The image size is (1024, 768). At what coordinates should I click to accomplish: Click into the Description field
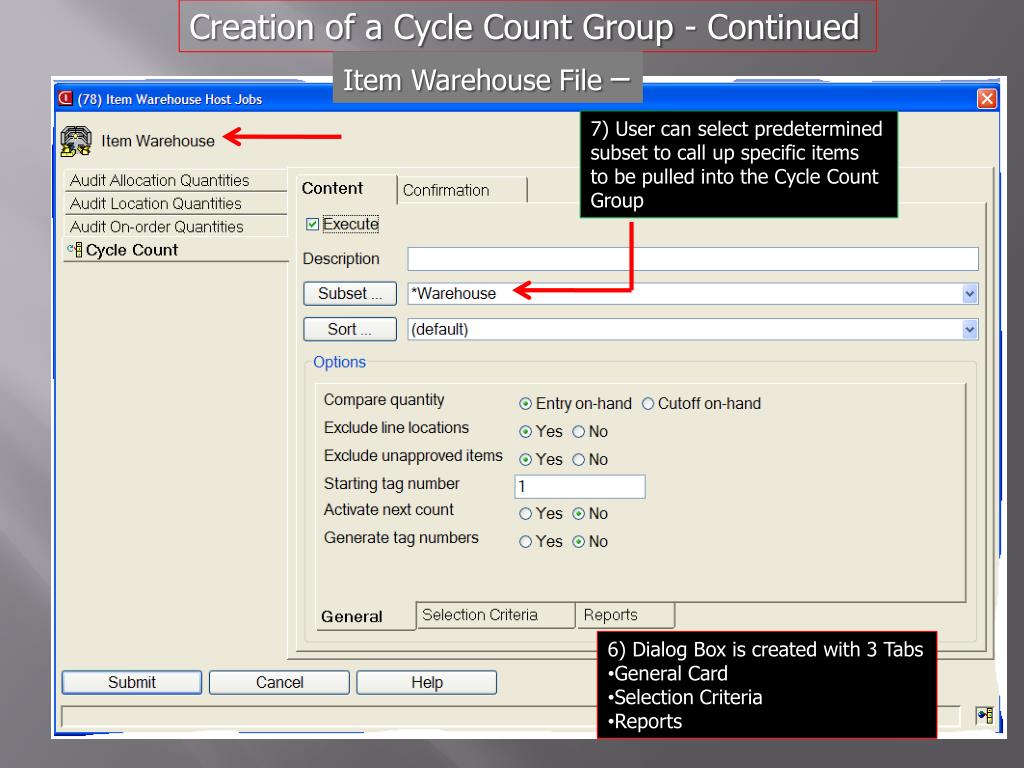693,259
